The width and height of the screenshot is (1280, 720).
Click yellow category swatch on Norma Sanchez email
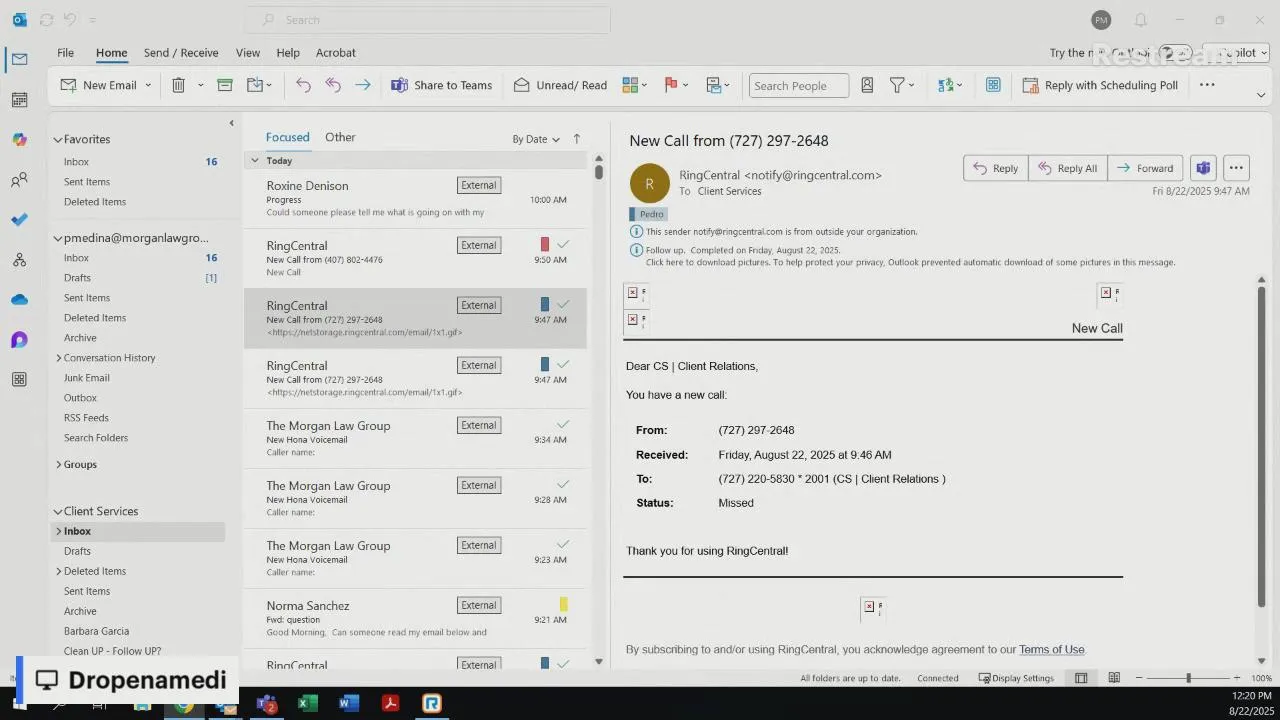[563, 605]
